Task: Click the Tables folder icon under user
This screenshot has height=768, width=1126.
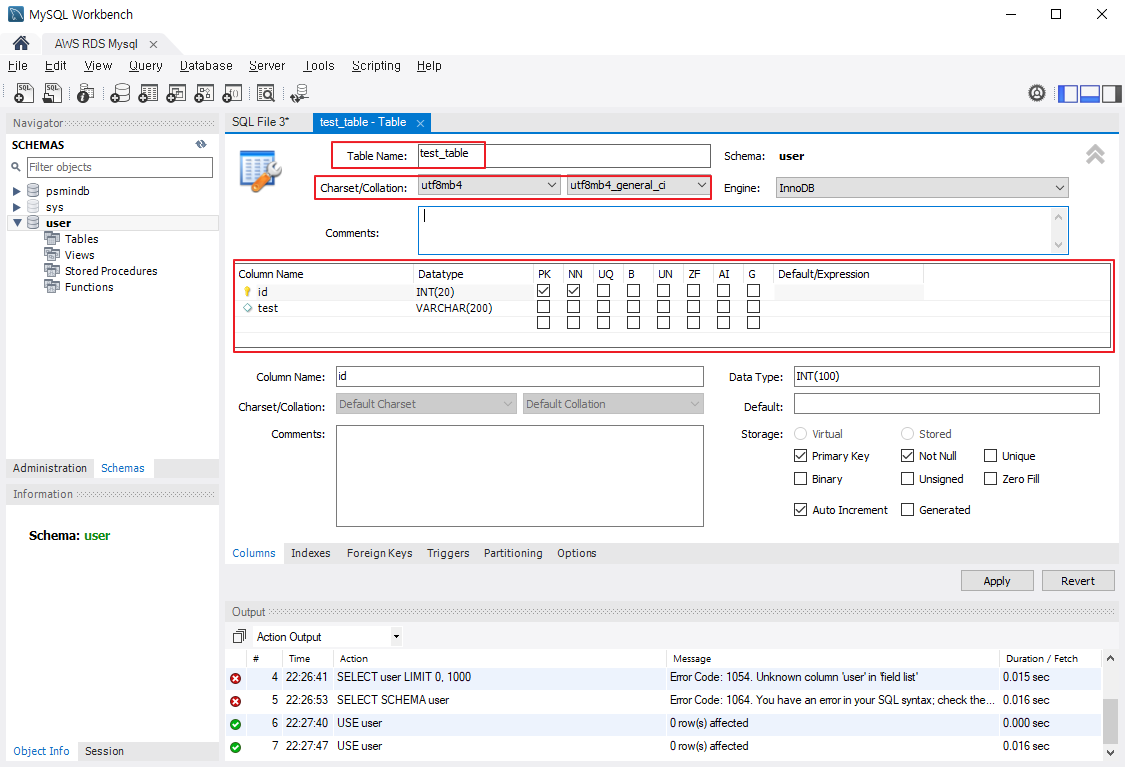Action: 52,239
